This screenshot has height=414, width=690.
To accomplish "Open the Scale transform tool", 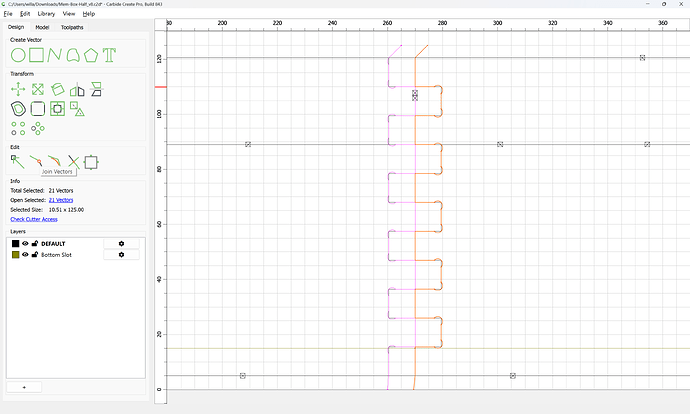I will coord(38,89).
